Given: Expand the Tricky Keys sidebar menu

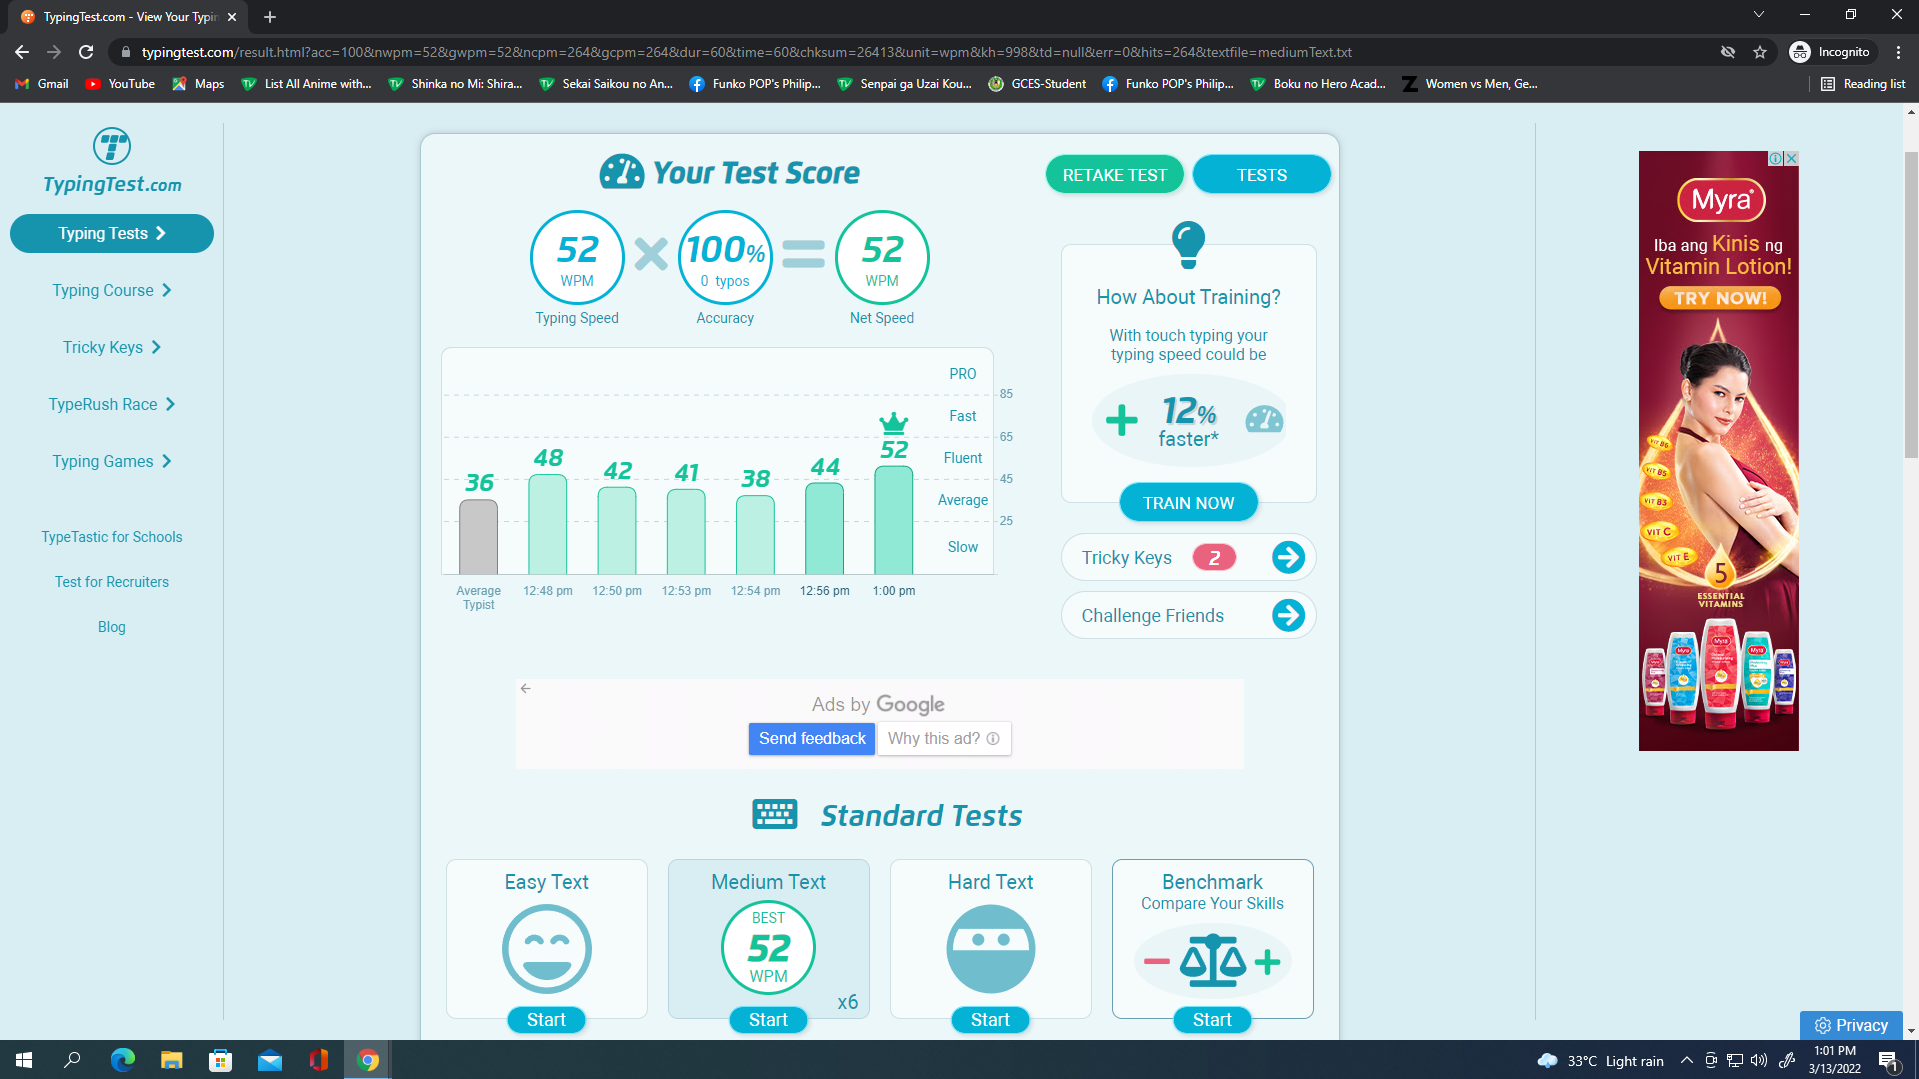Looking at the screenshot, I should click(x=112, y=347).
